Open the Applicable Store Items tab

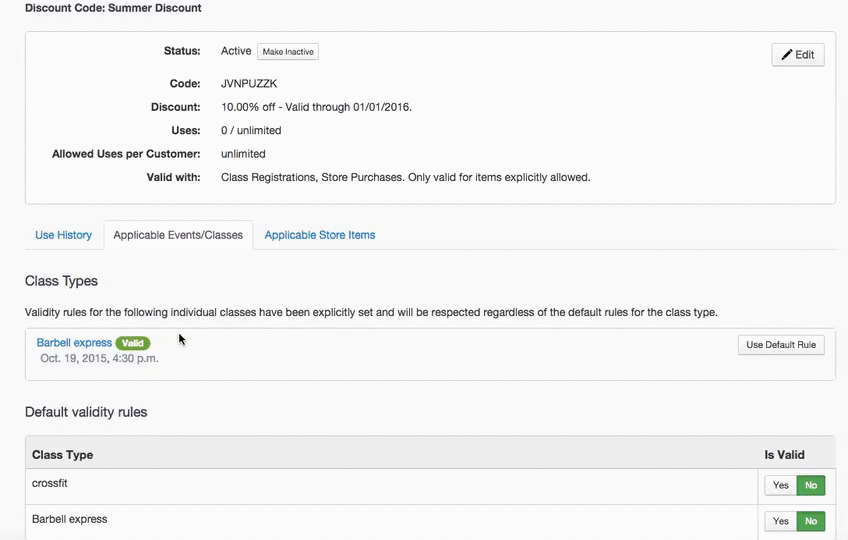click(x=320, y=235)
